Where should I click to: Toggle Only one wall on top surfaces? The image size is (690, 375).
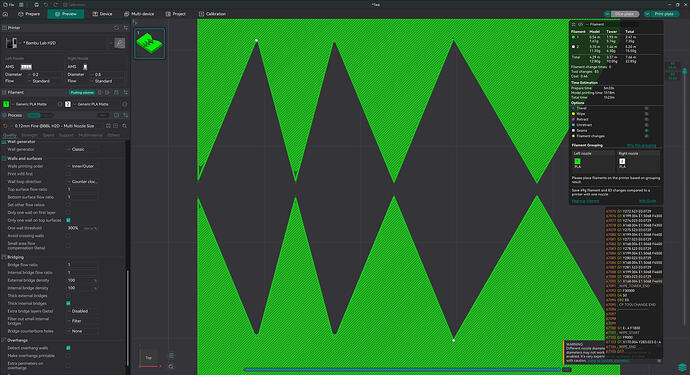68,220
